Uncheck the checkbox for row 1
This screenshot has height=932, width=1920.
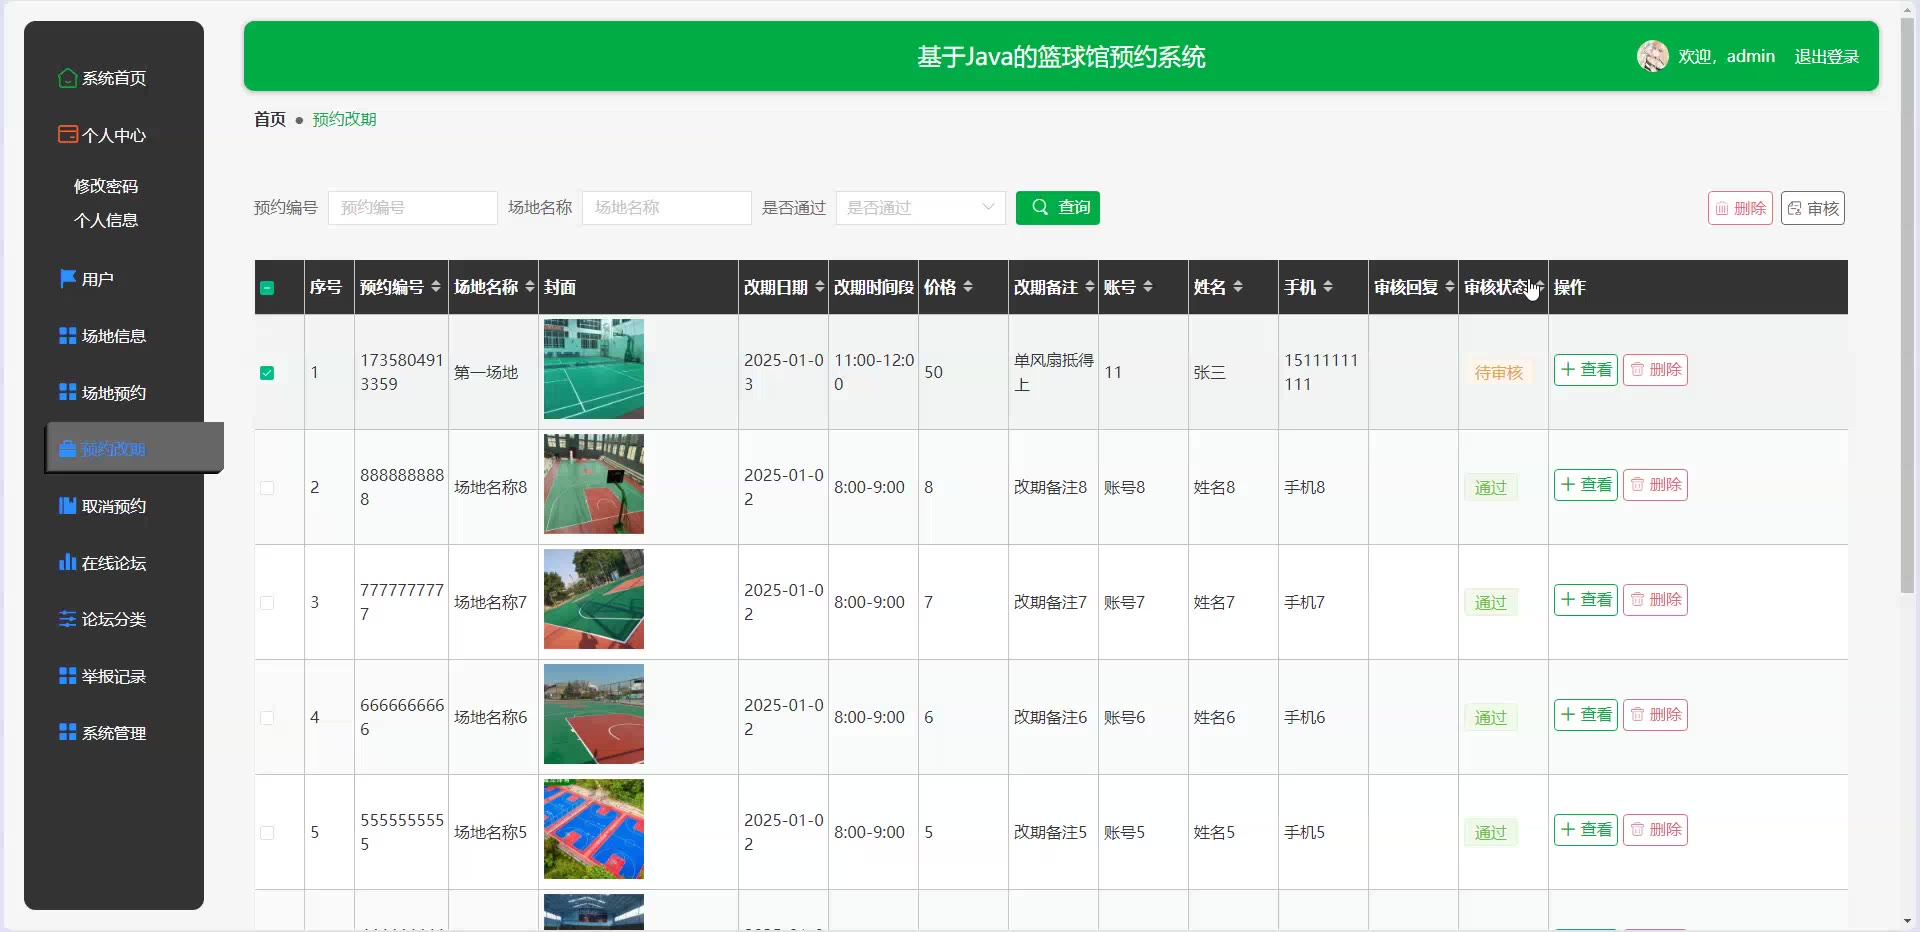[x=267, y=373]
